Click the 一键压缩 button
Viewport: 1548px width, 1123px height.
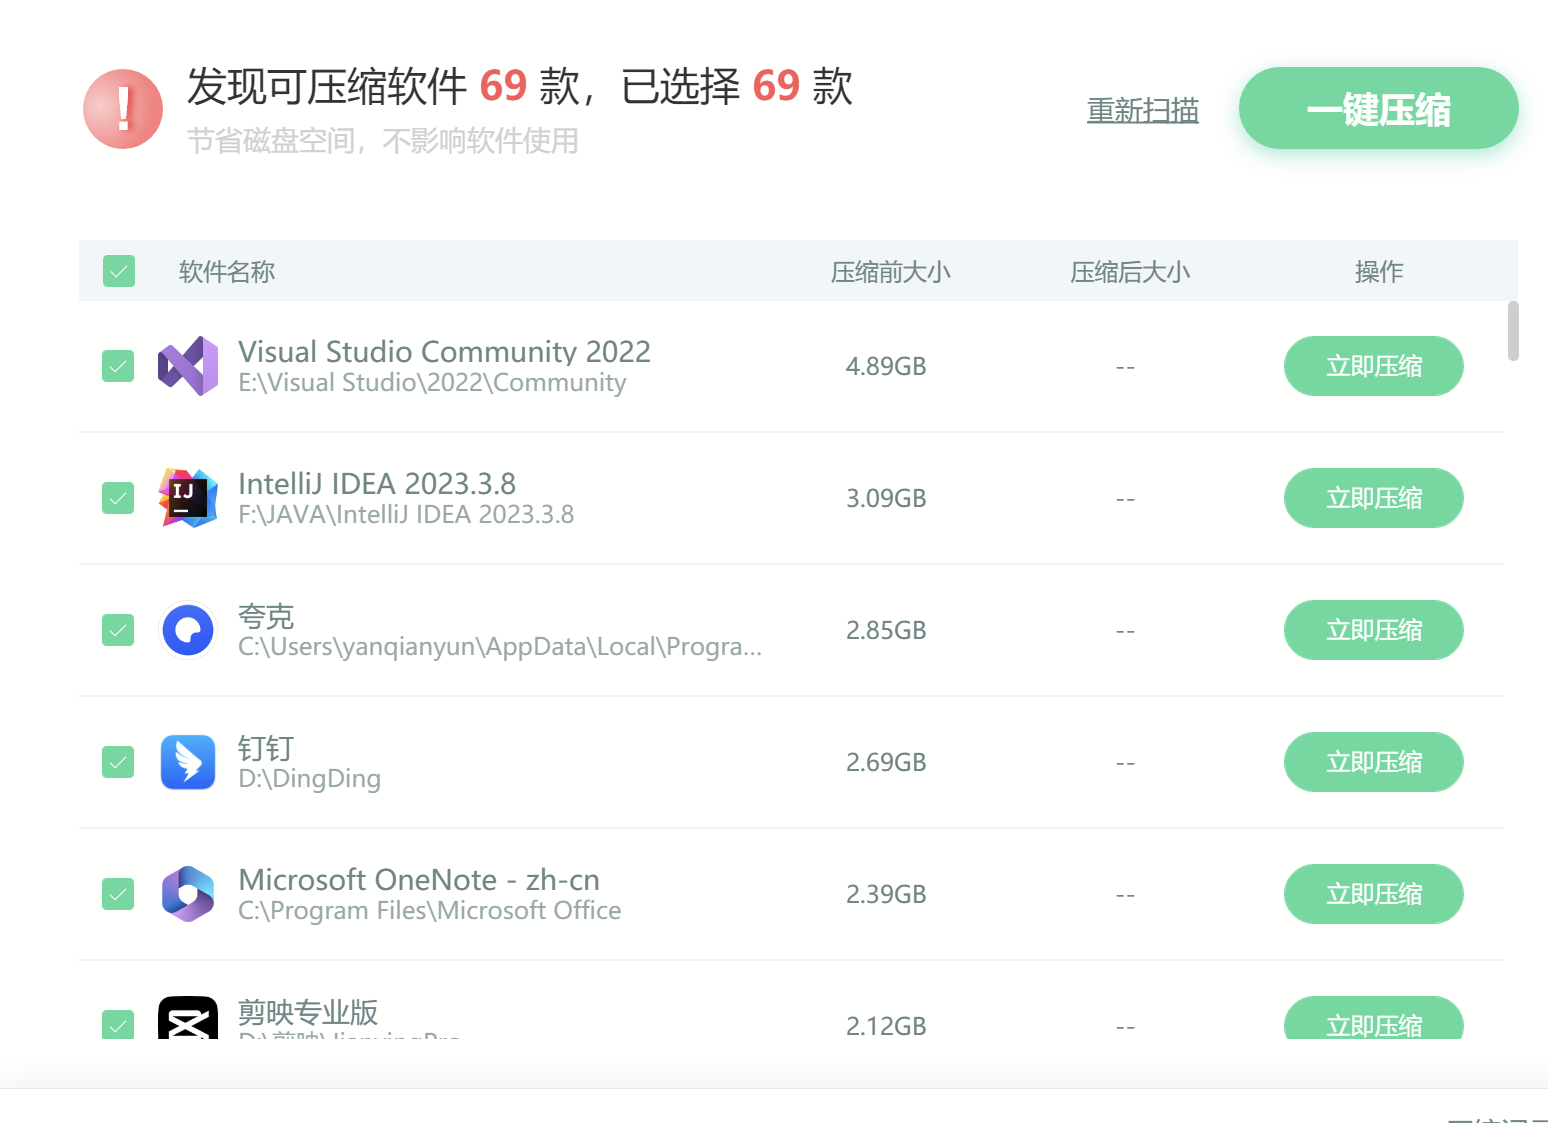click(1378, 108)
